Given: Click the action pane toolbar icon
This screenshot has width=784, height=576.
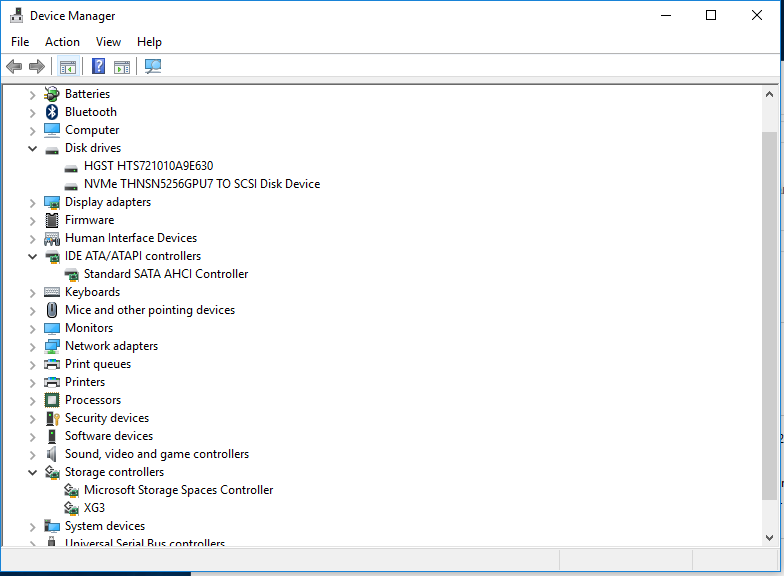Looking at the screenshot, I should (122, 66).
